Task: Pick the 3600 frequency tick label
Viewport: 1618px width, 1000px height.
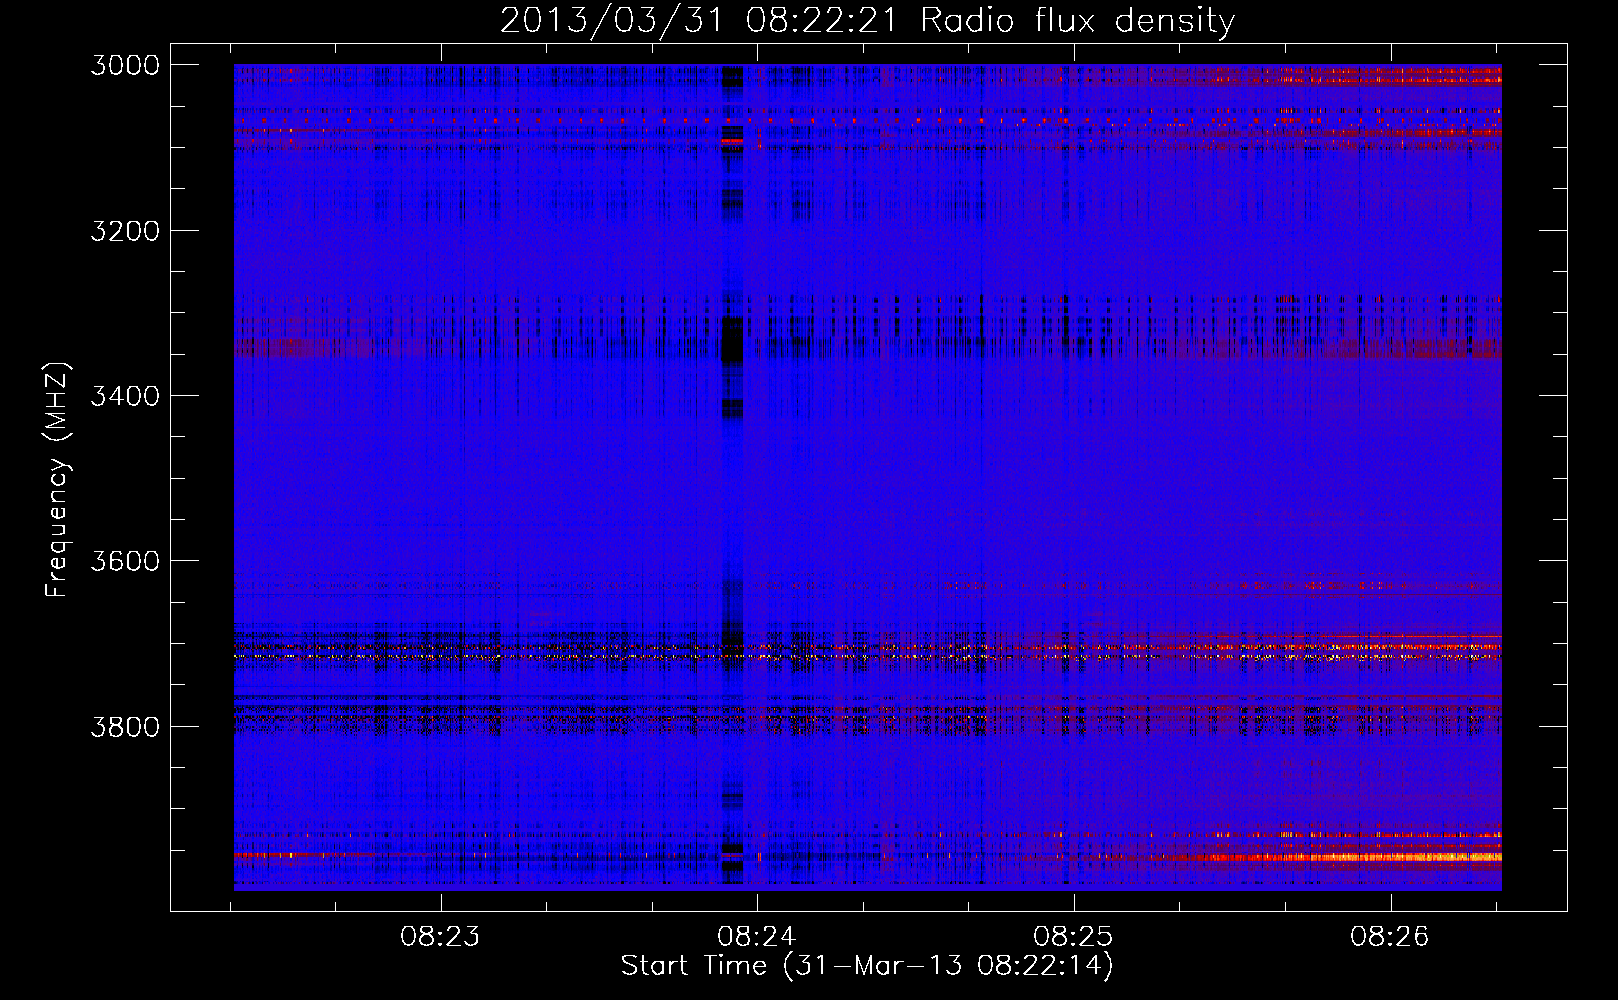Action: click(x=125, y=561)
